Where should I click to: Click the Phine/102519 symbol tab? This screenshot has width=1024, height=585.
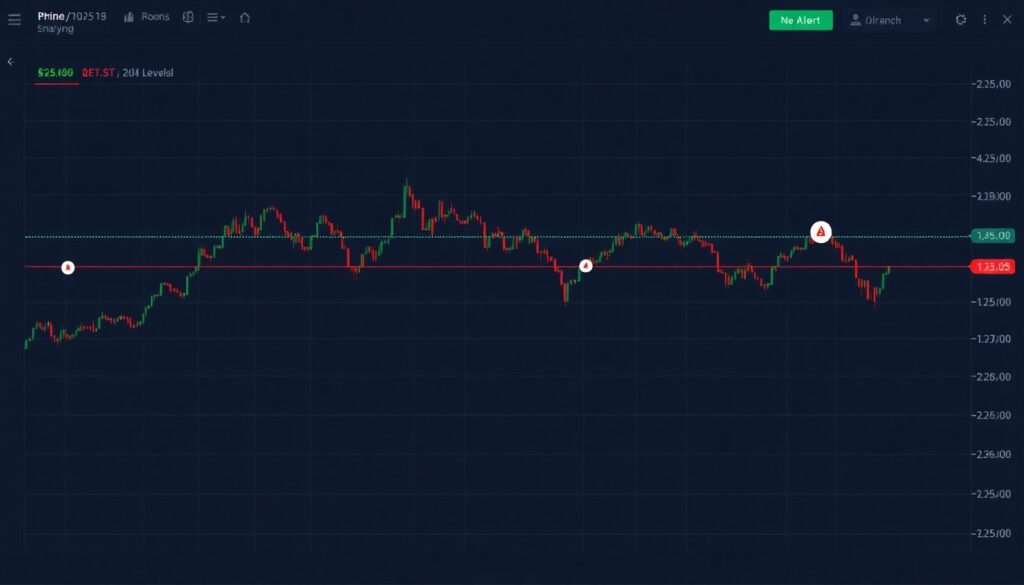[70, 15]
